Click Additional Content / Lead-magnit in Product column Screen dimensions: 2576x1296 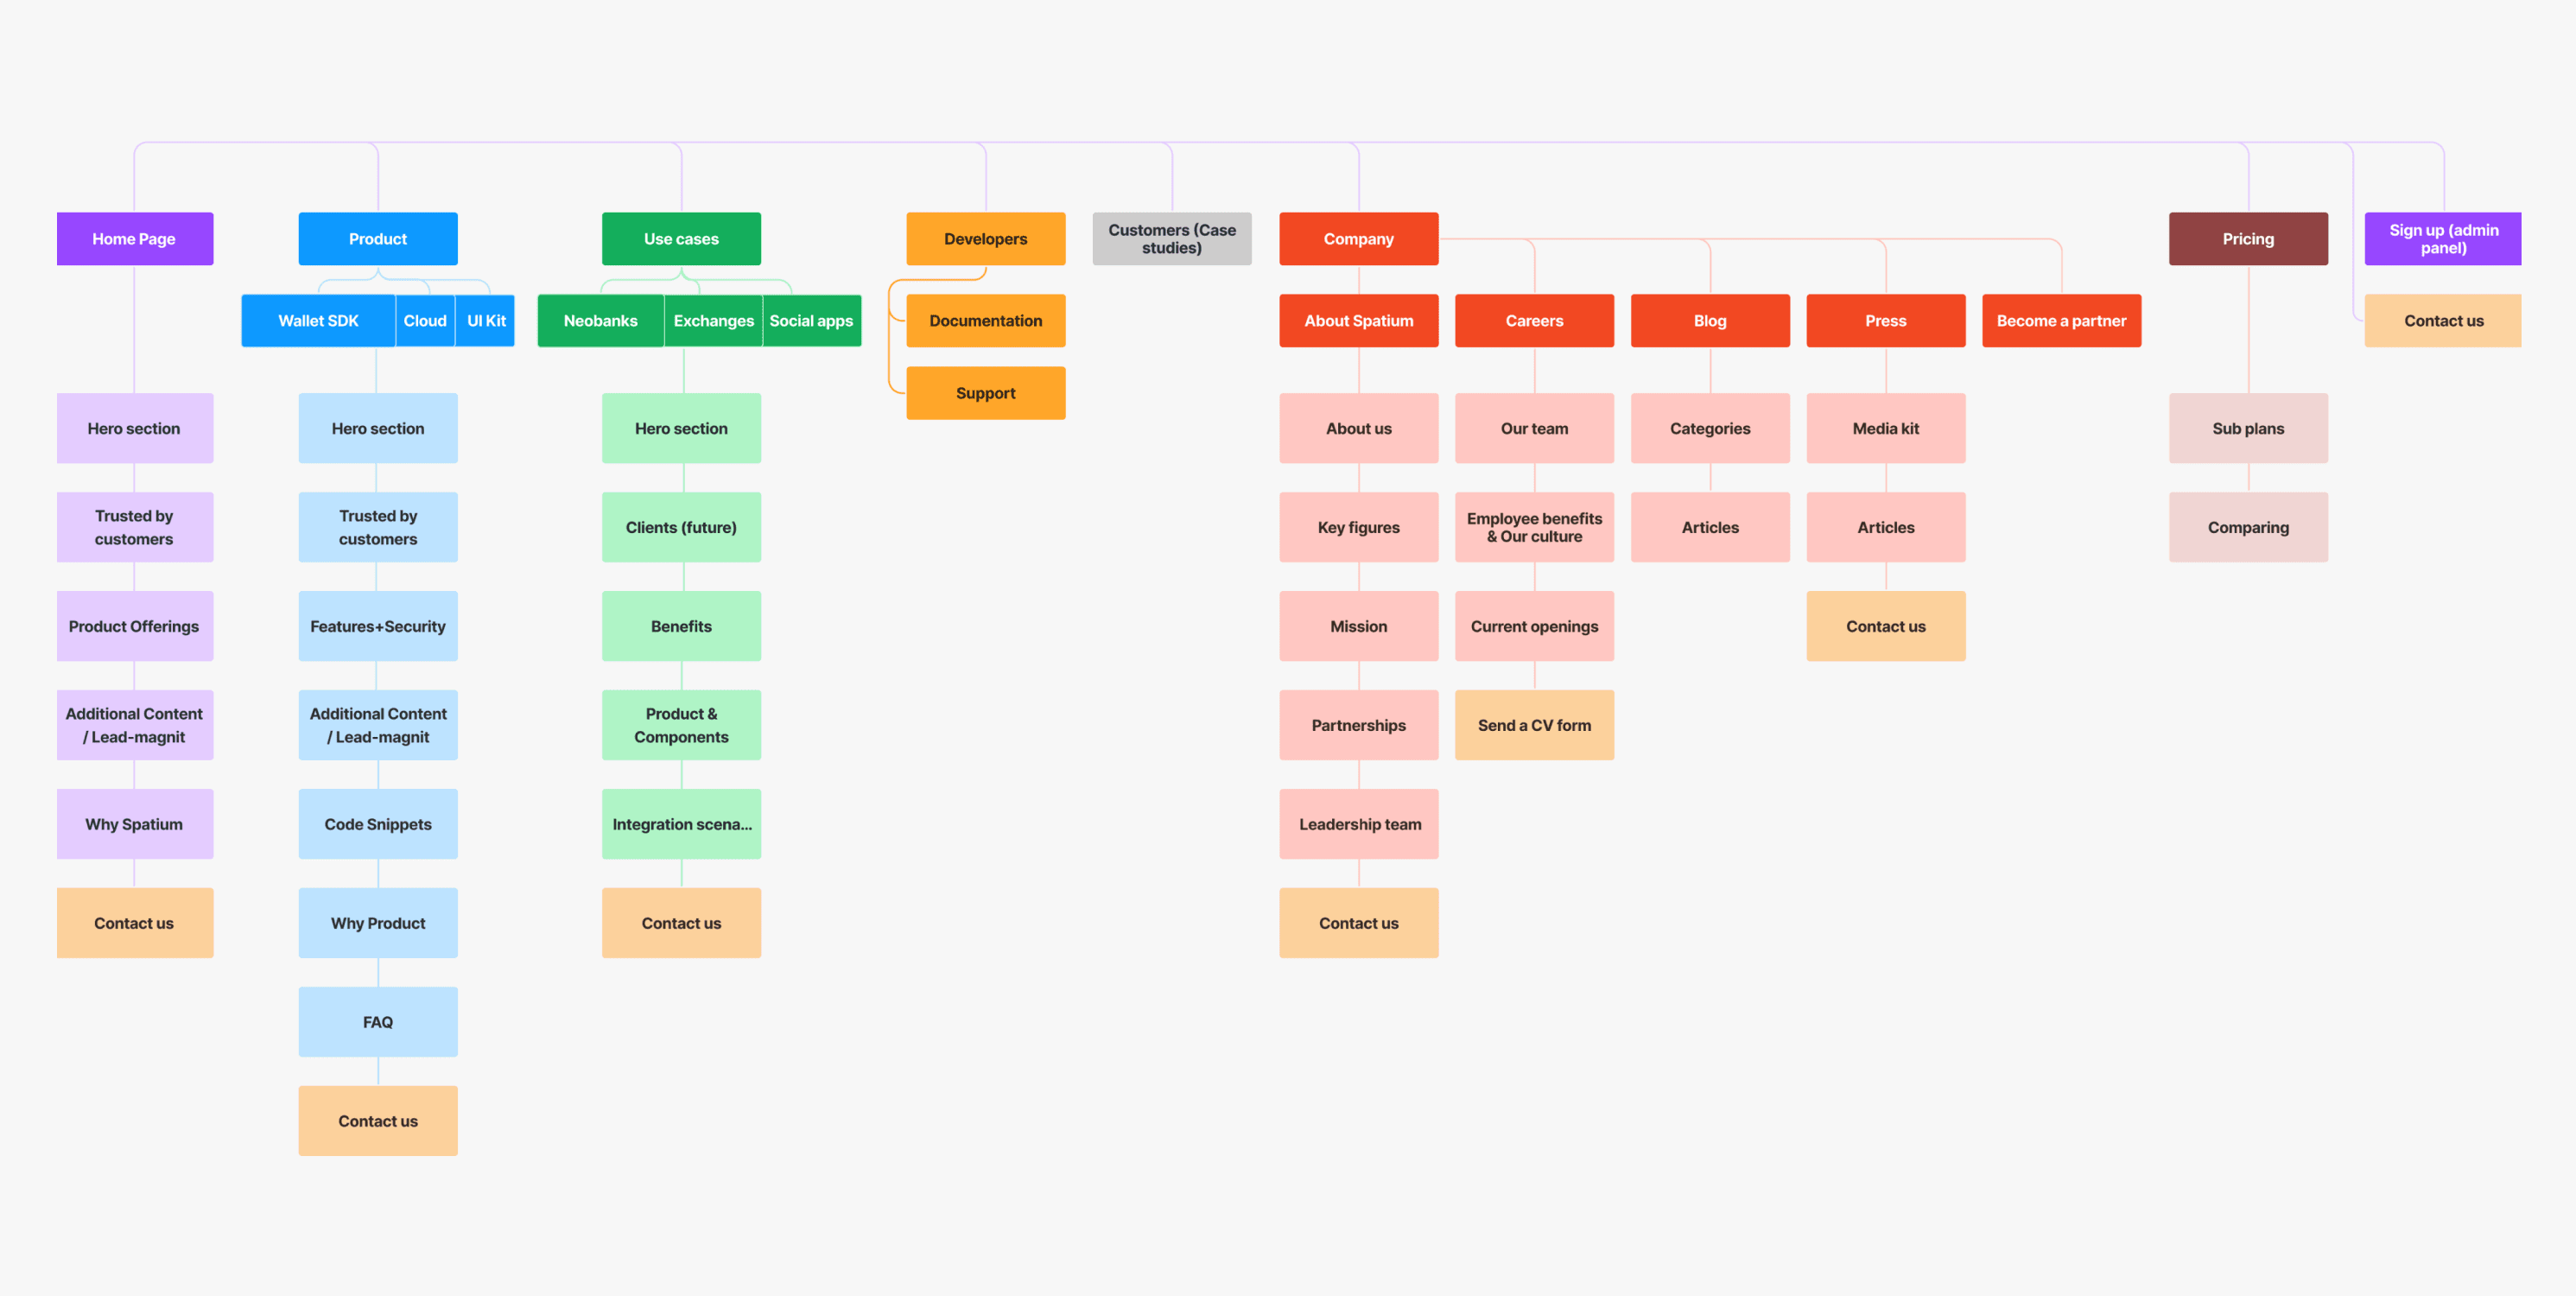point(378,725)
